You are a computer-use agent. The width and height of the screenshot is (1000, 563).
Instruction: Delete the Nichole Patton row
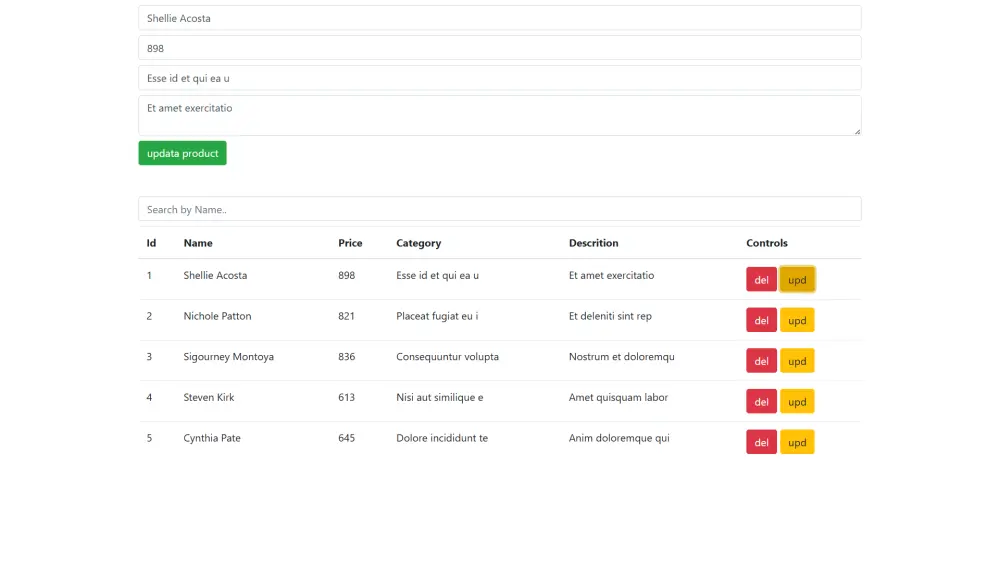click(x=761, y=320)
